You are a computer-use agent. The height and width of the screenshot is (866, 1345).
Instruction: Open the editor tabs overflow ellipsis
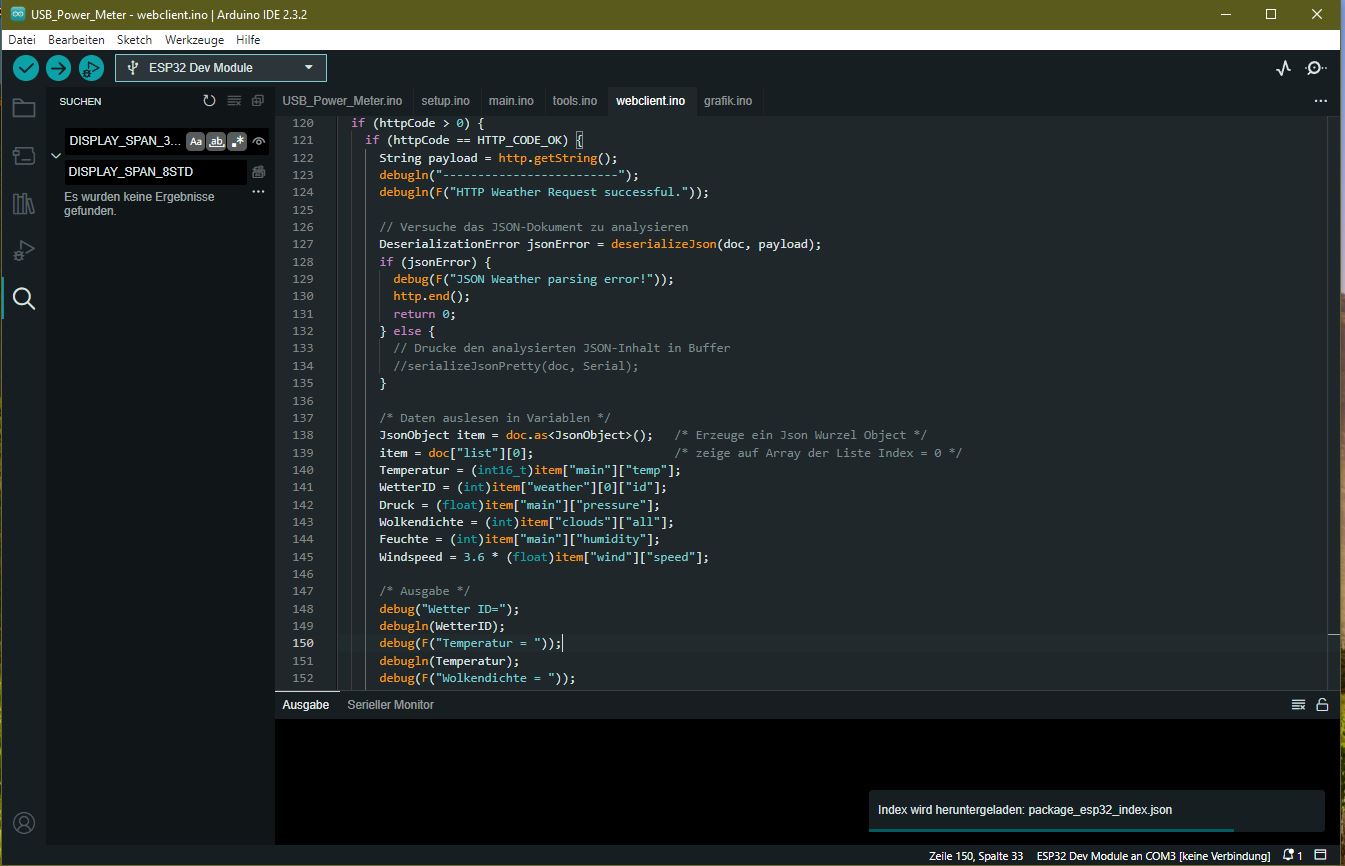pyautogui.click(x=1321, y=101)
